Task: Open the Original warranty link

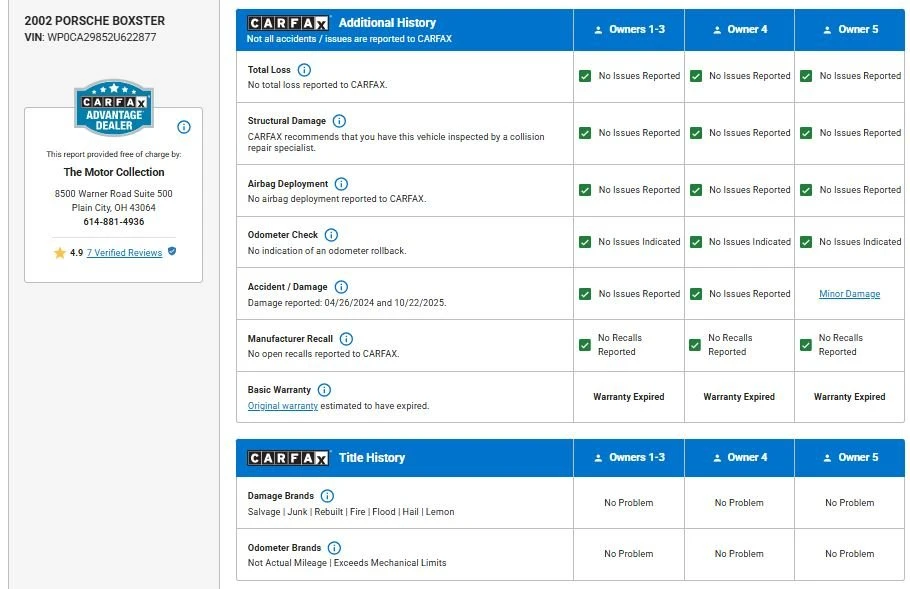Action: tap(283, 406)
